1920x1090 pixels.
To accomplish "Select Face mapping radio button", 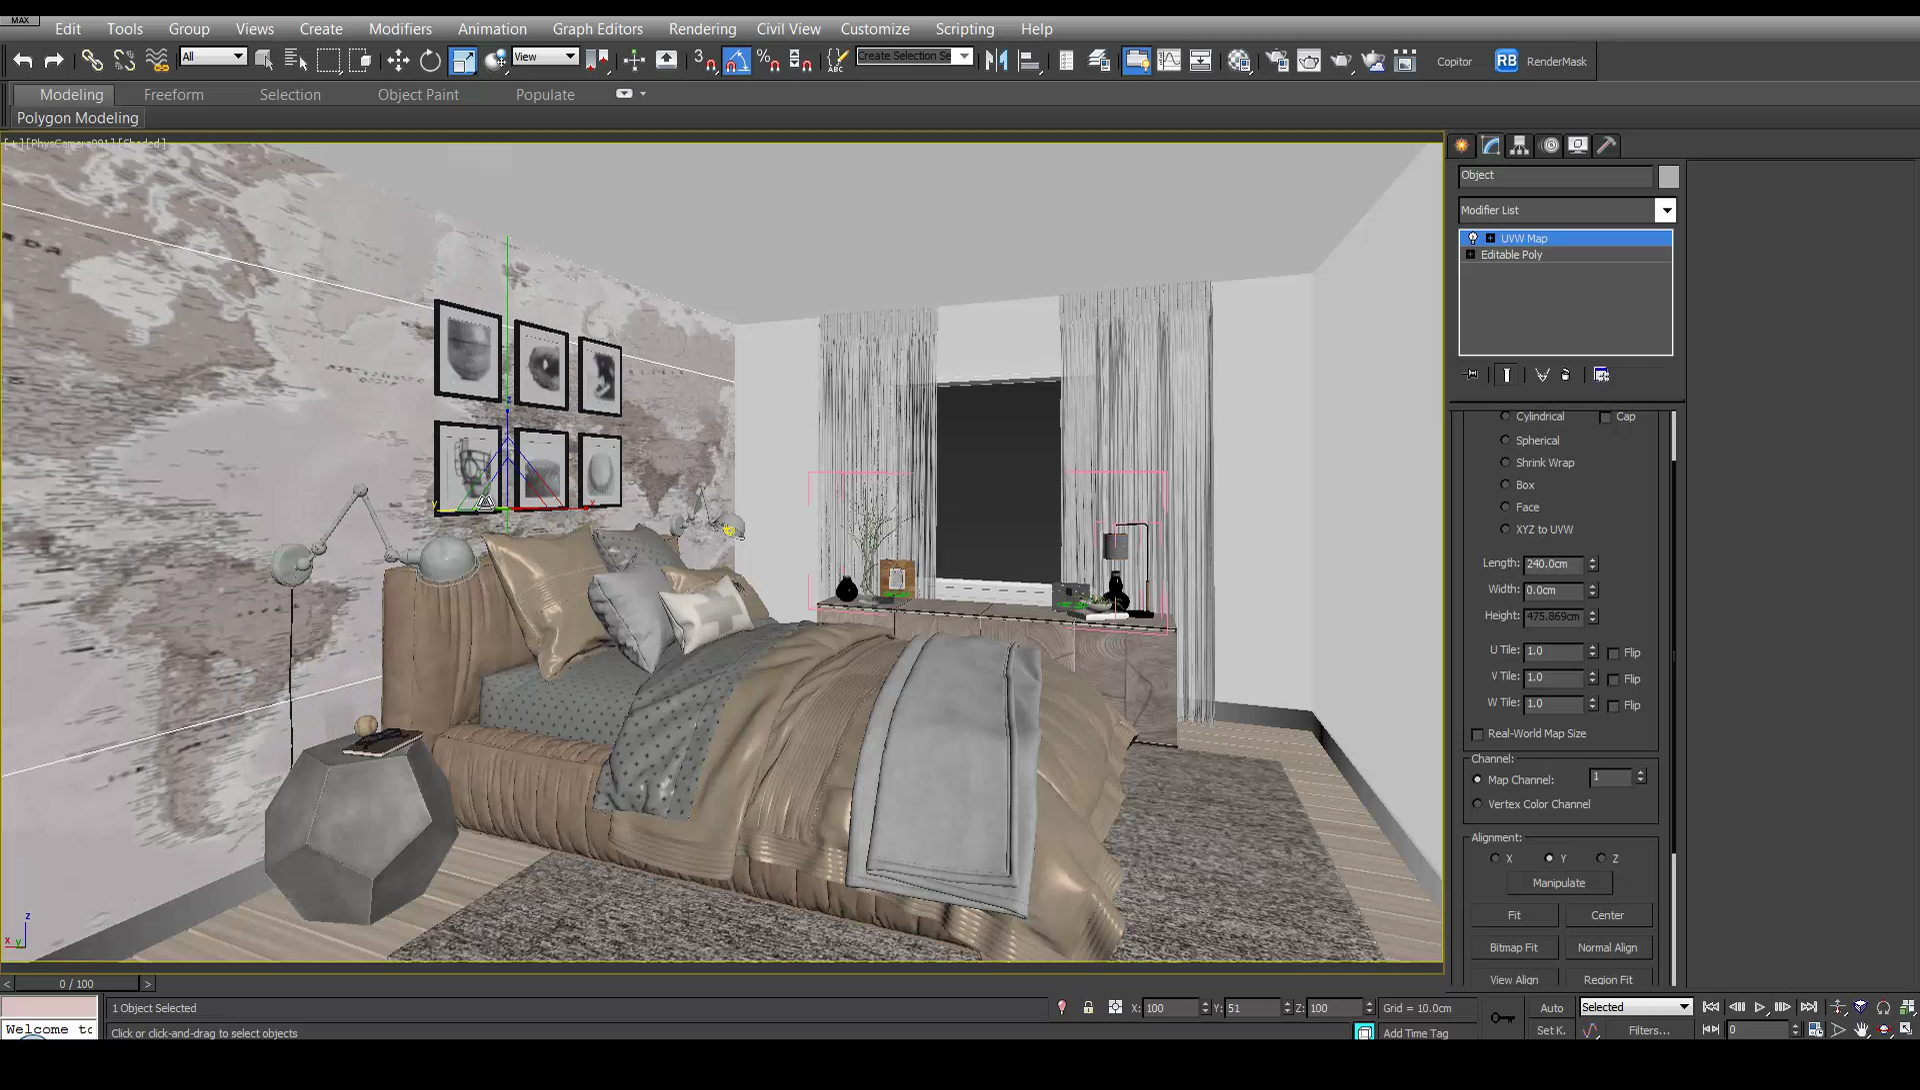I will pyautogui.click(x=1505, y=506).
